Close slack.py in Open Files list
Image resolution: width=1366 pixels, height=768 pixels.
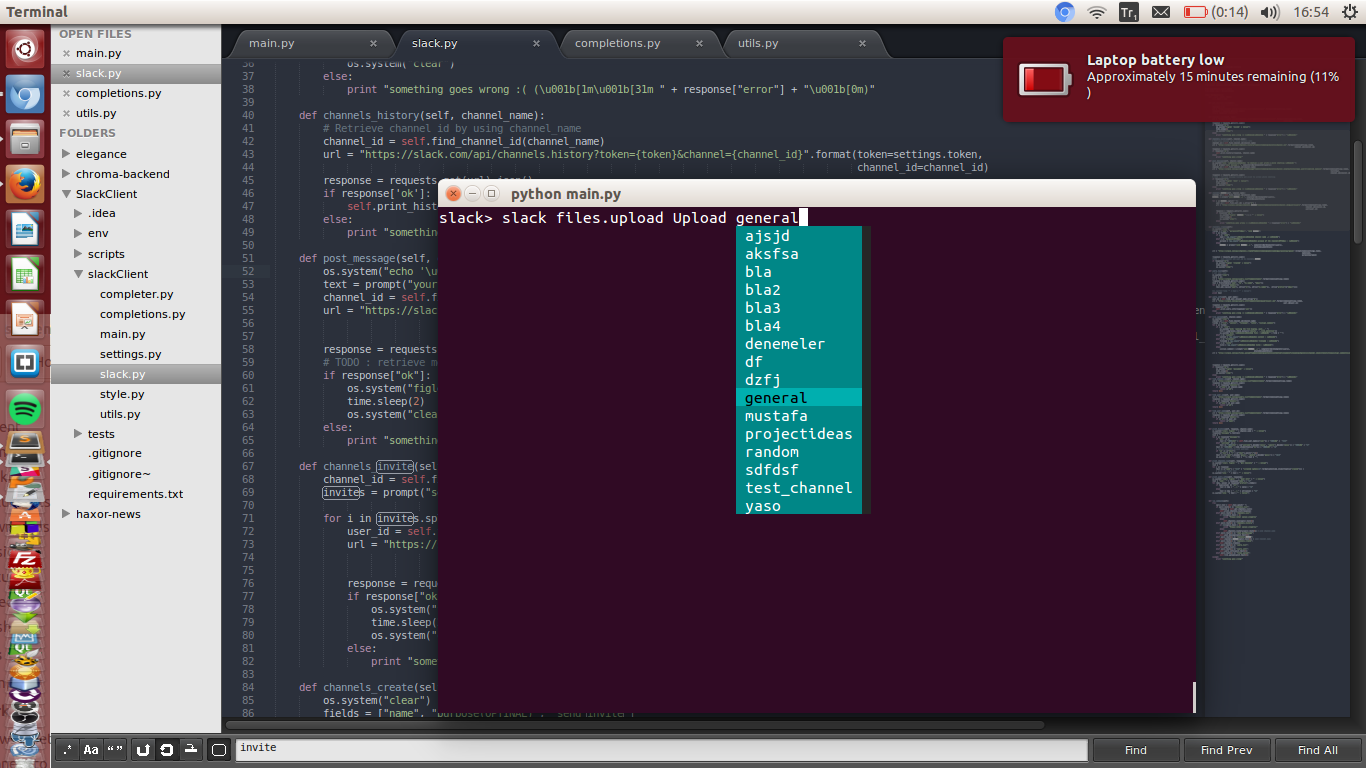66,74
